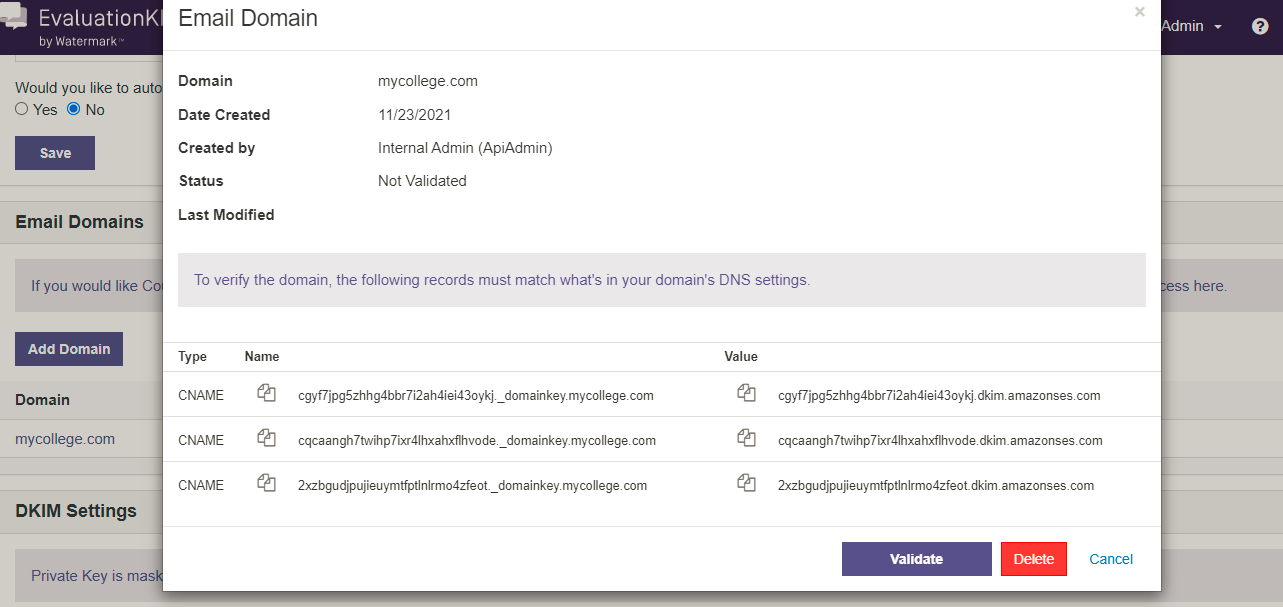
Task: Click the cqcaangh7twihp7ixr4lhxahxflhvode.dkim.amazonses.com value text
Action: [940, 440]
